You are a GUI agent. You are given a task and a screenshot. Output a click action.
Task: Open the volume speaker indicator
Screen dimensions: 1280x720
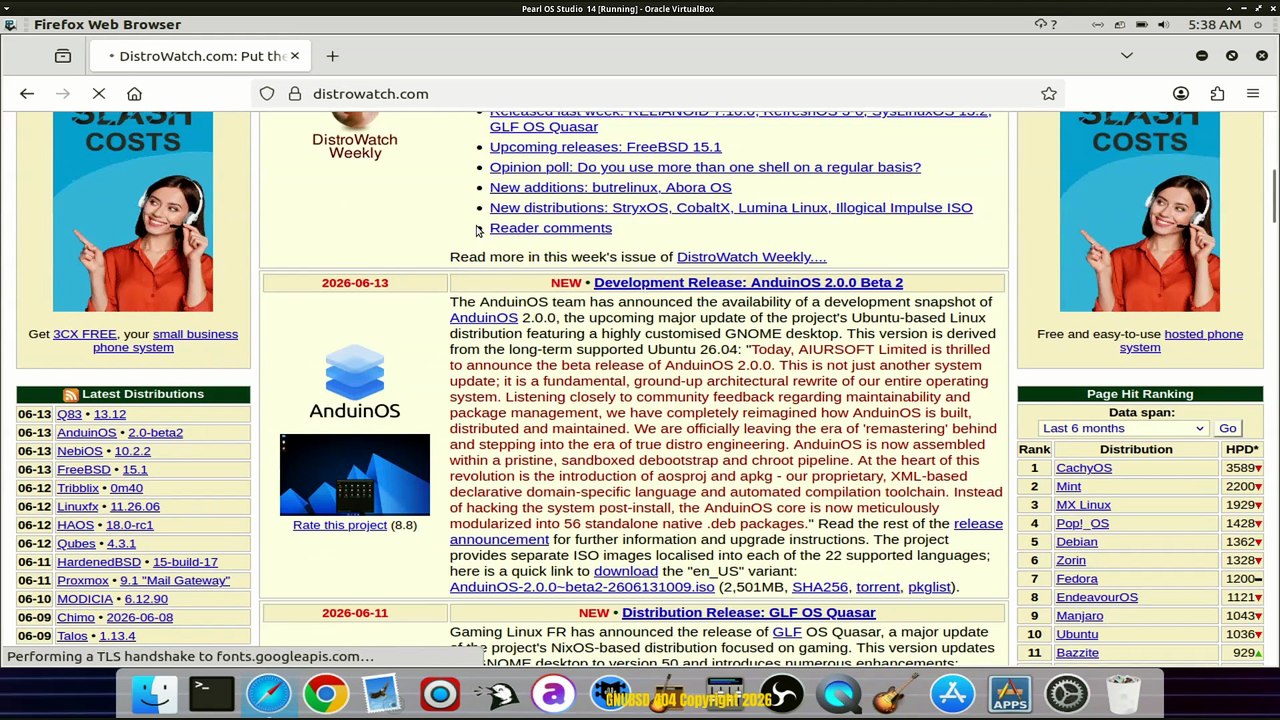click(x=1163, y=24)
